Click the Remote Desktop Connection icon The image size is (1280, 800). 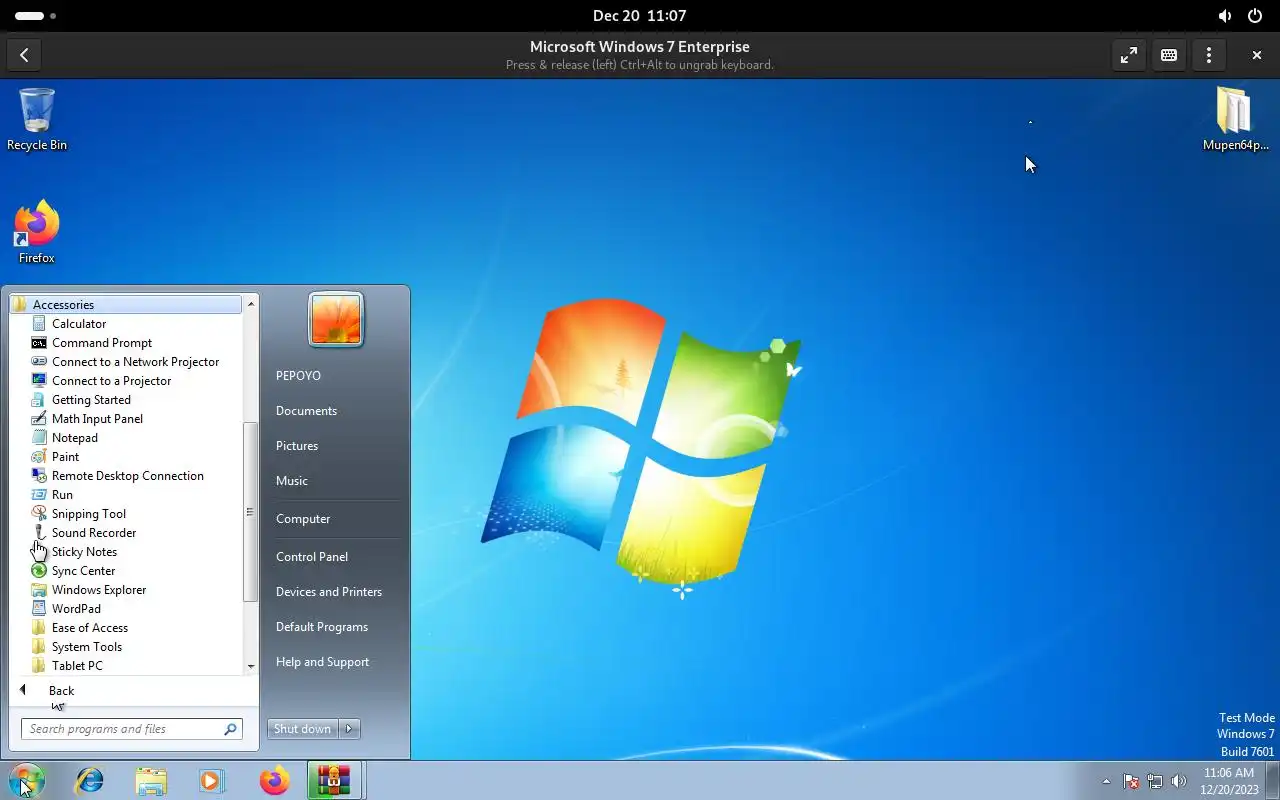[x=39, y=476]
